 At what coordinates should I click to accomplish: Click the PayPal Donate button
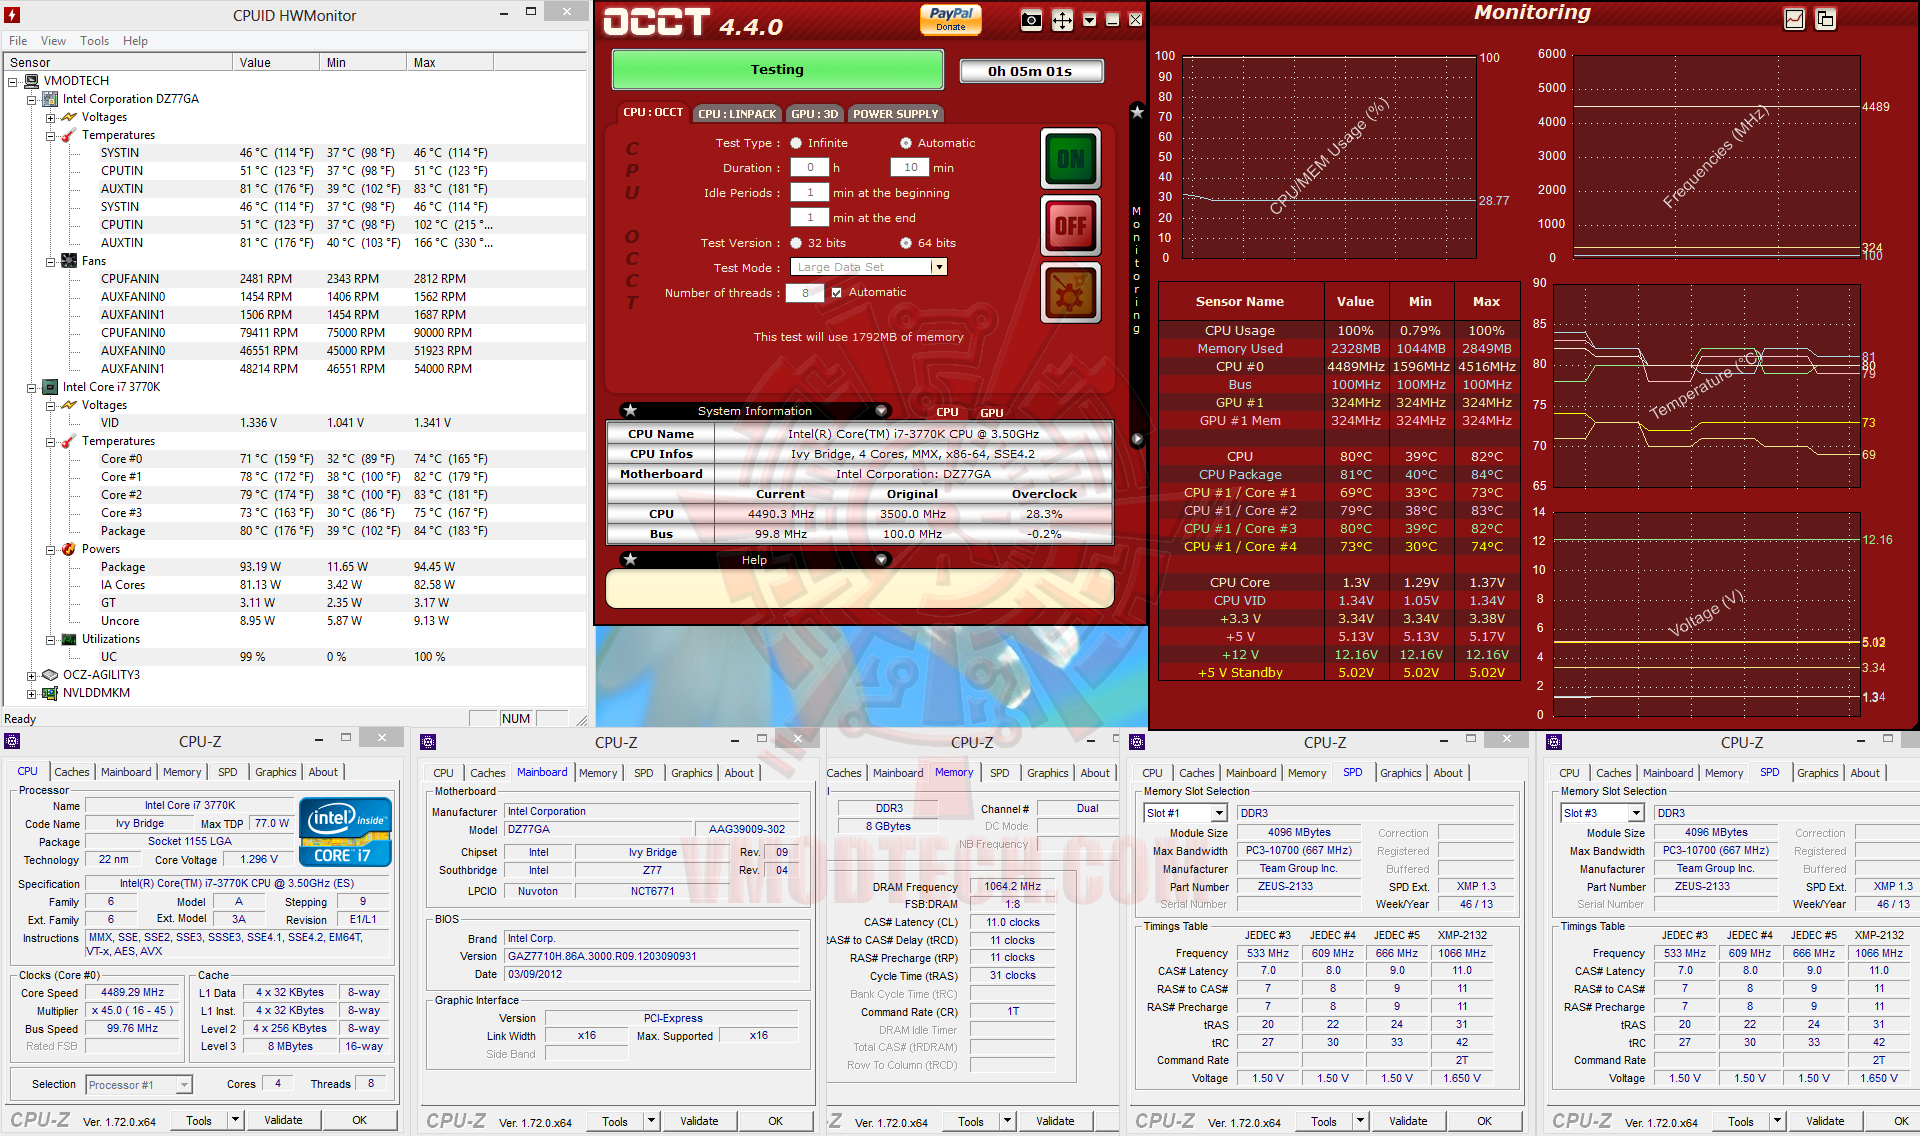pos(950,19)
